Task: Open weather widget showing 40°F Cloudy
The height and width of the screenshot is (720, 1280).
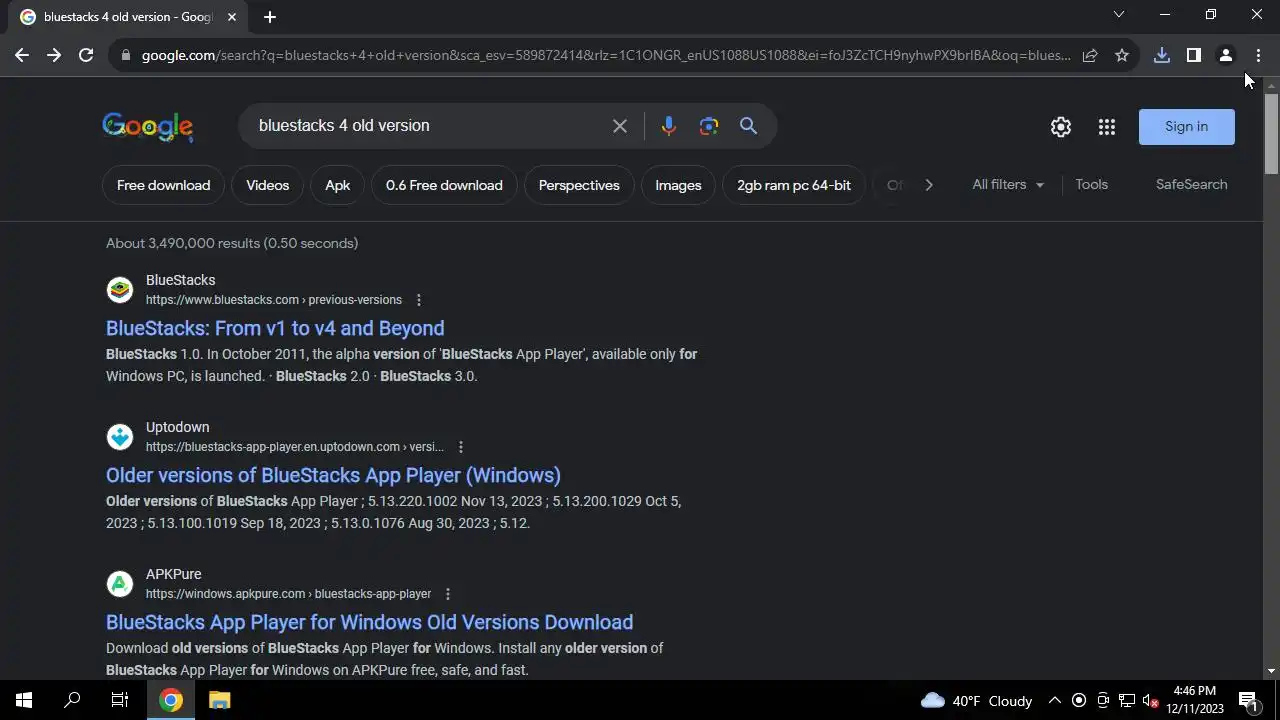Action: (976, 701)
